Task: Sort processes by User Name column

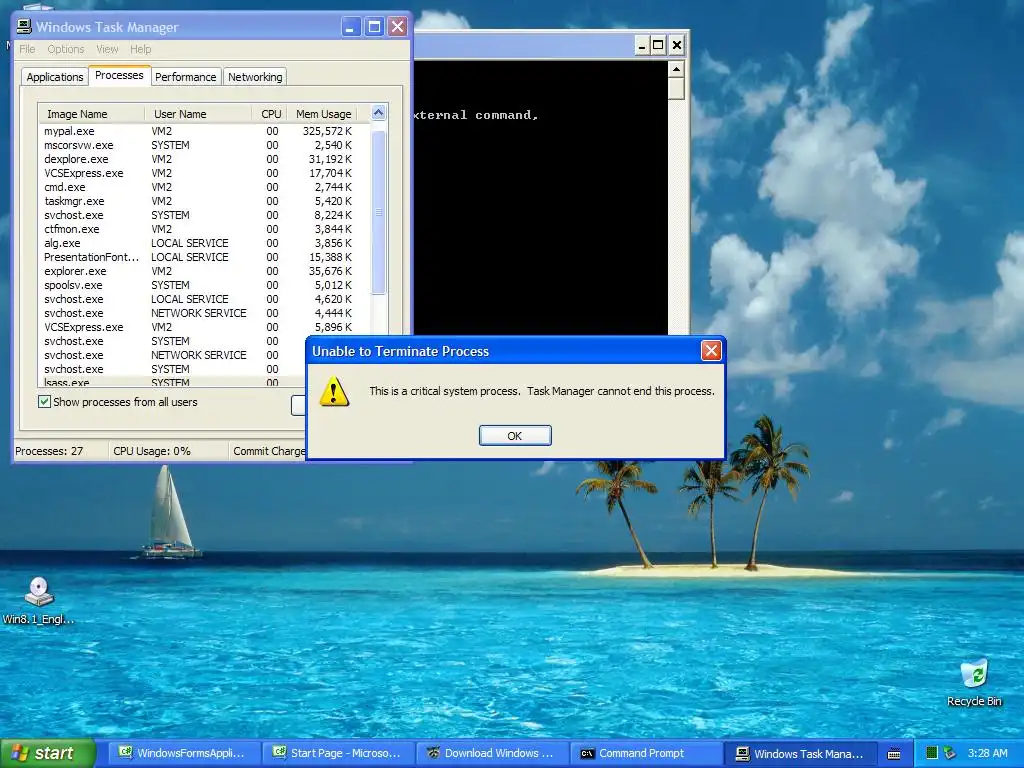Action: 198,114
